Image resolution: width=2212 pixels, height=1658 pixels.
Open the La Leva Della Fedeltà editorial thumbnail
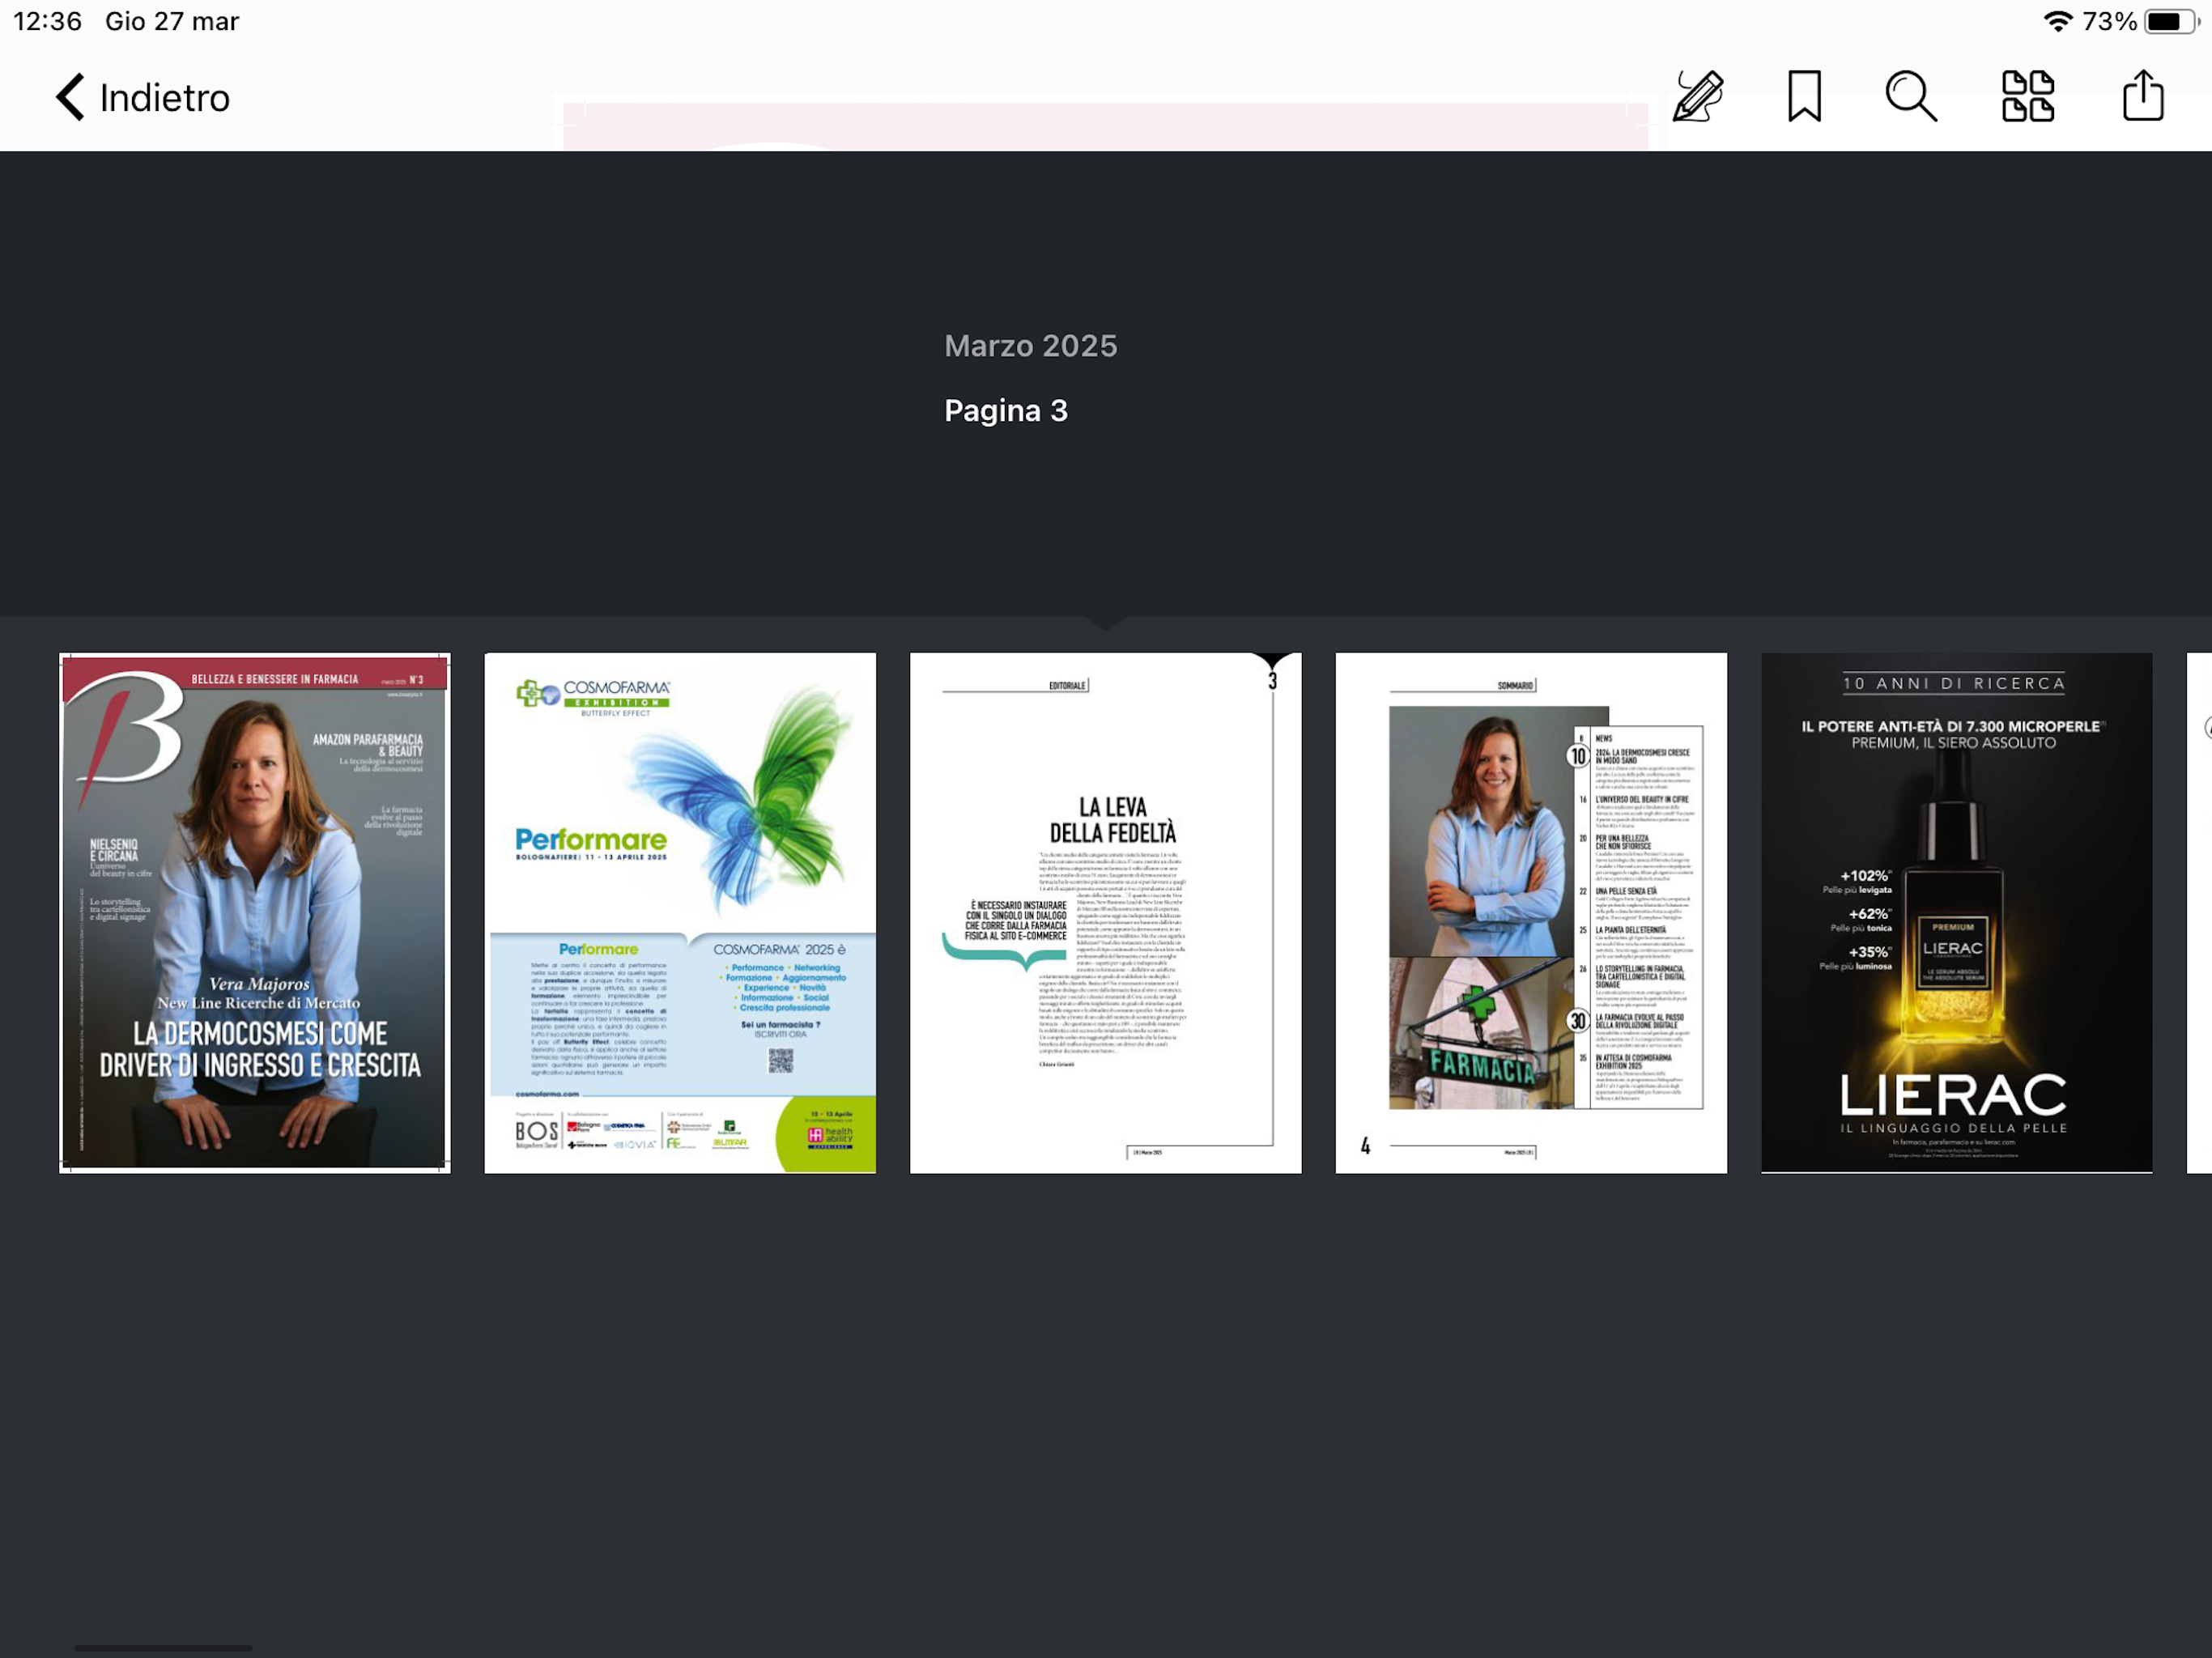1106,913
